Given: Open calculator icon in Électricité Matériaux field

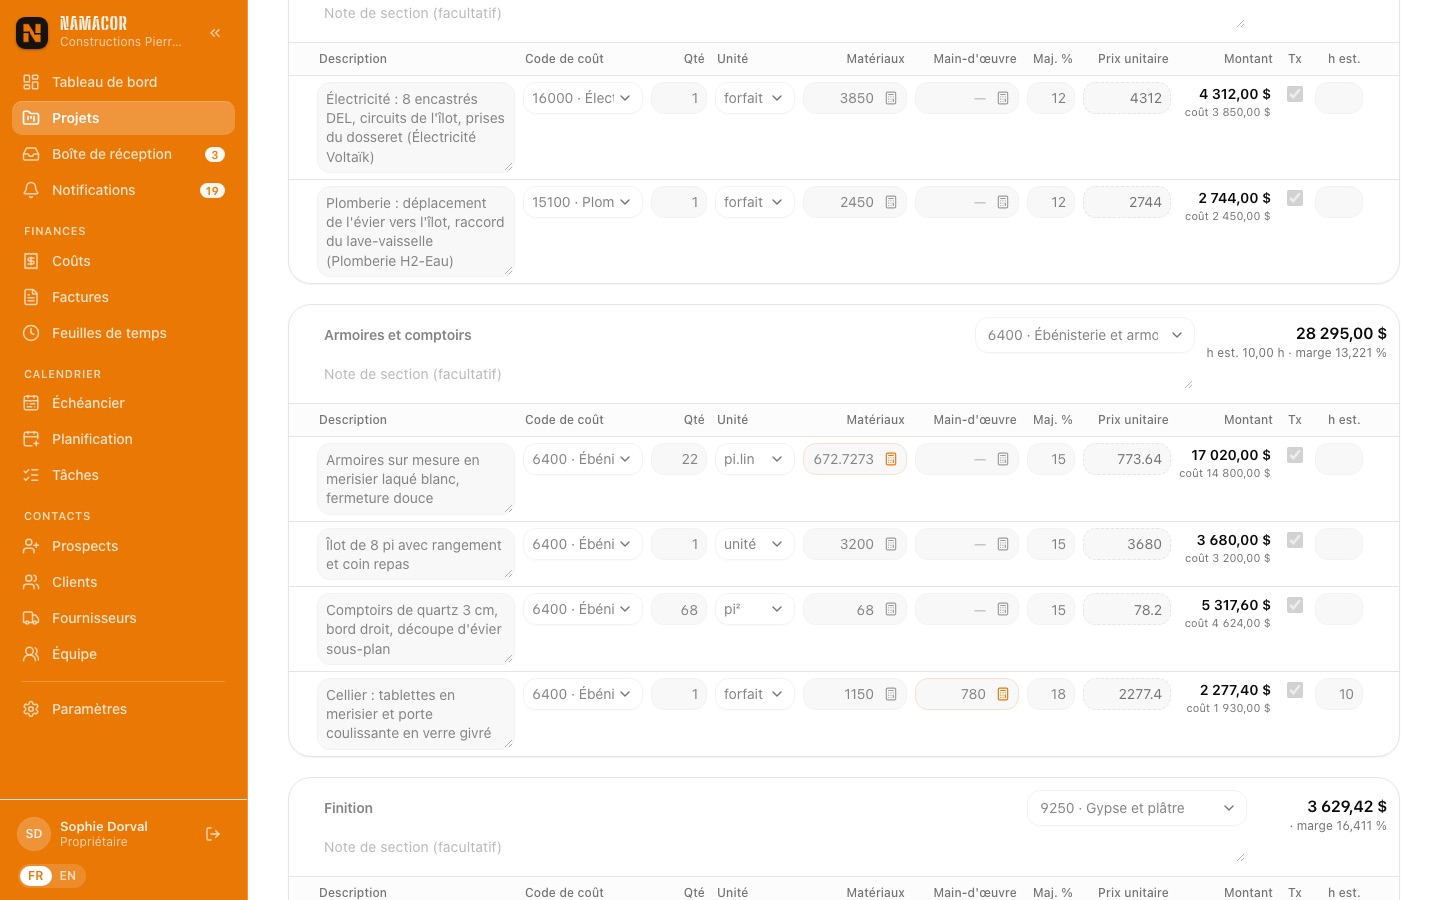Looking at the screenshot, I should point(891,98).
